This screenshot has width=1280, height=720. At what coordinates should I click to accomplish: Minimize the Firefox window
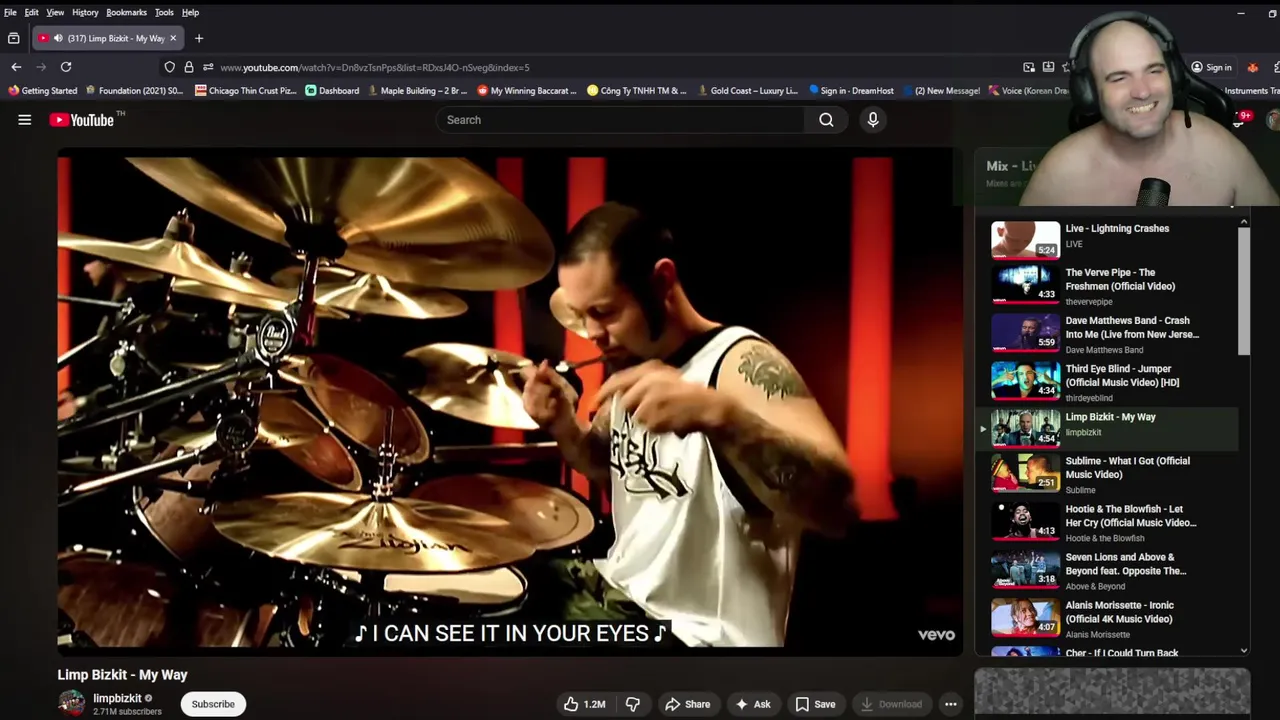(1241, 13)
